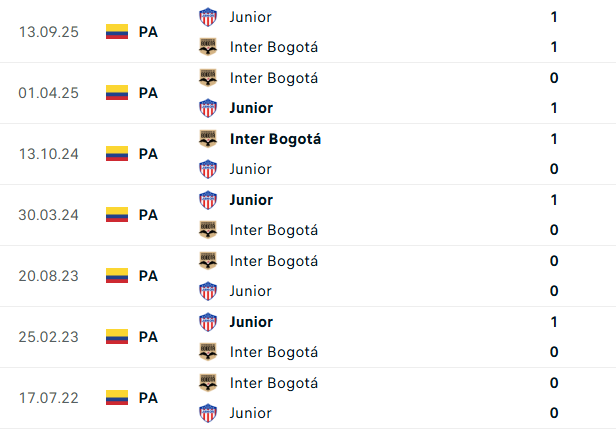Click Colombia flag in 20.08.23 row
The image size is (616, 429).
pyautogui.click(x=117, y=275)
